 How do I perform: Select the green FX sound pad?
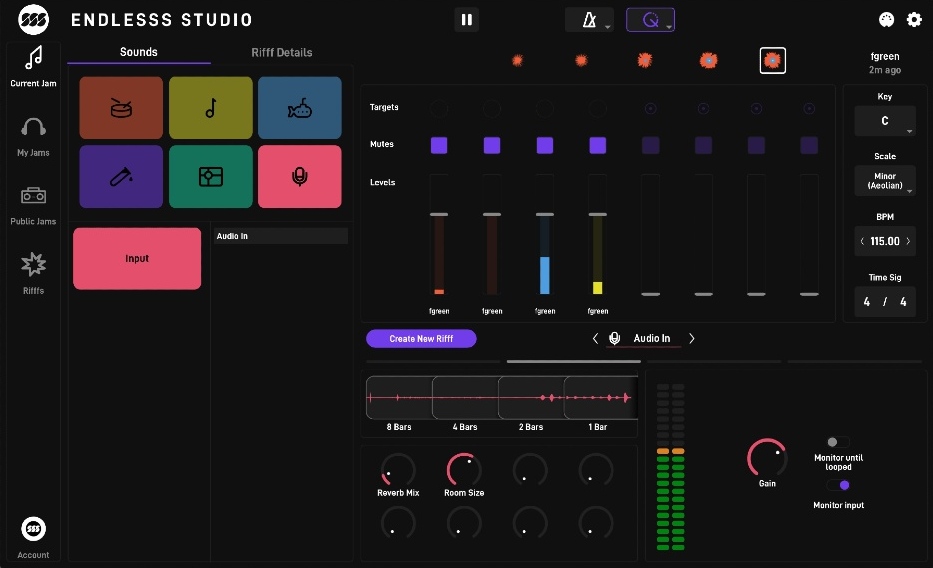point(211,177)
